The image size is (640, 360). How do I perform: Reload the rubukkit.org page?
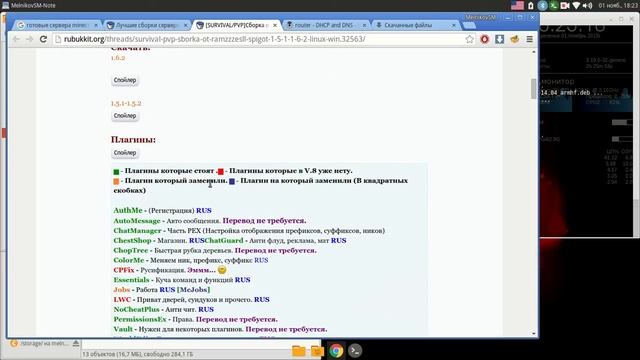point(43,39)
